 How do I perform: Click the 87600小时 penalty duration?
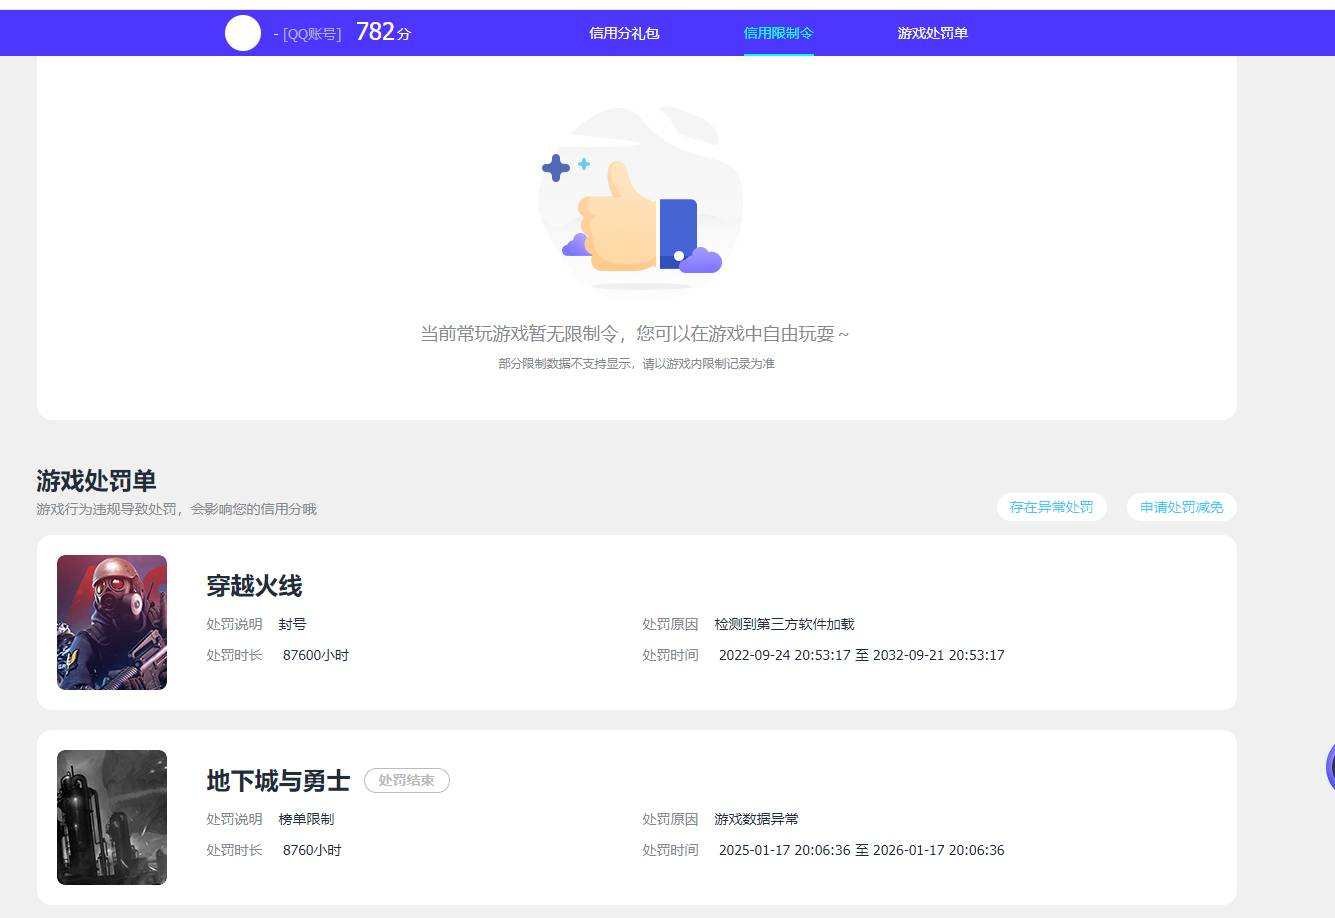click(316, 655)
